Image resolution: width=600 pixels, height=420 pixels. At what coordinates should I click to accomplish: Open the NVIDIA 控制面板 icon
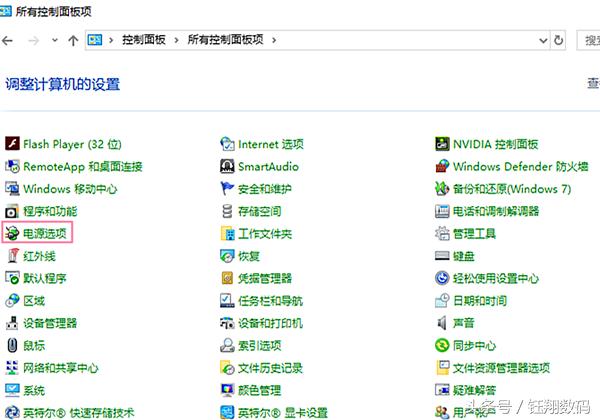443,144
